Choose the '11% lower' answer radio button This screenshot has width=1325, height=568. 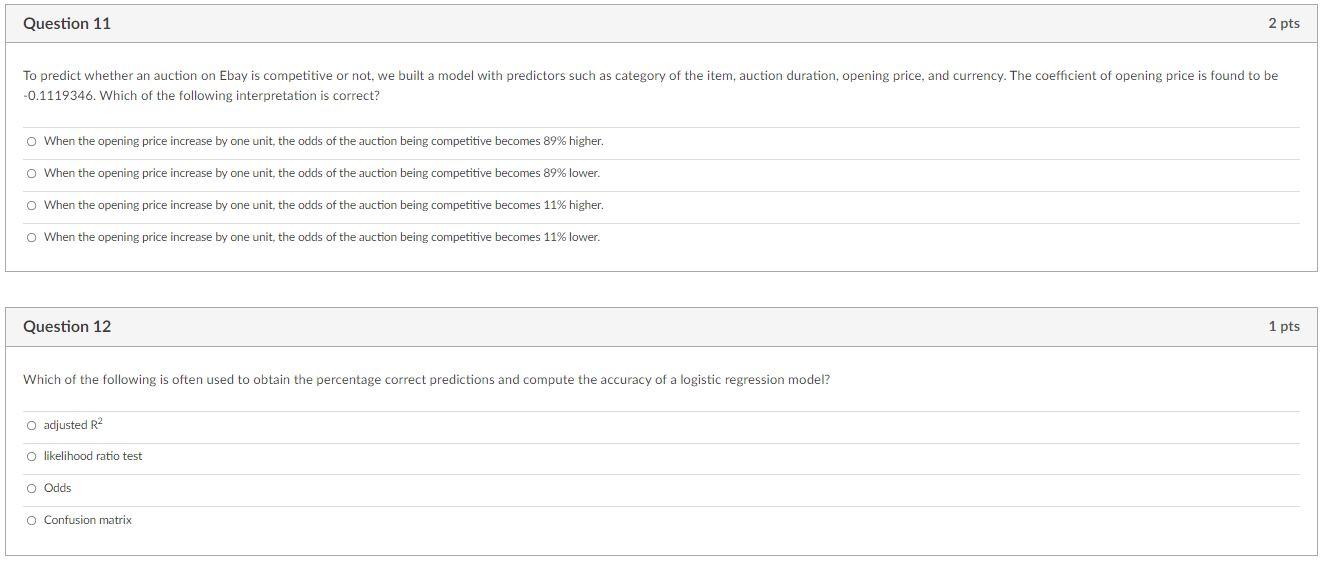coord(32,238)
